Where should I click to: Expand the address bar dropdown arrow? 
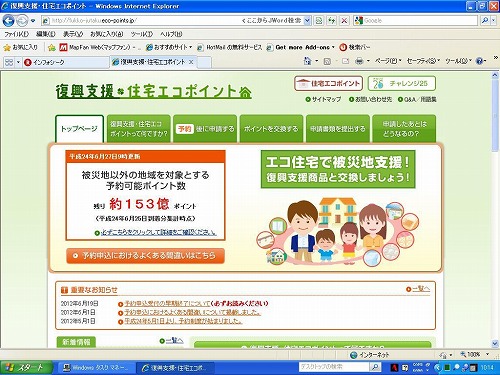tap(307, 21)
